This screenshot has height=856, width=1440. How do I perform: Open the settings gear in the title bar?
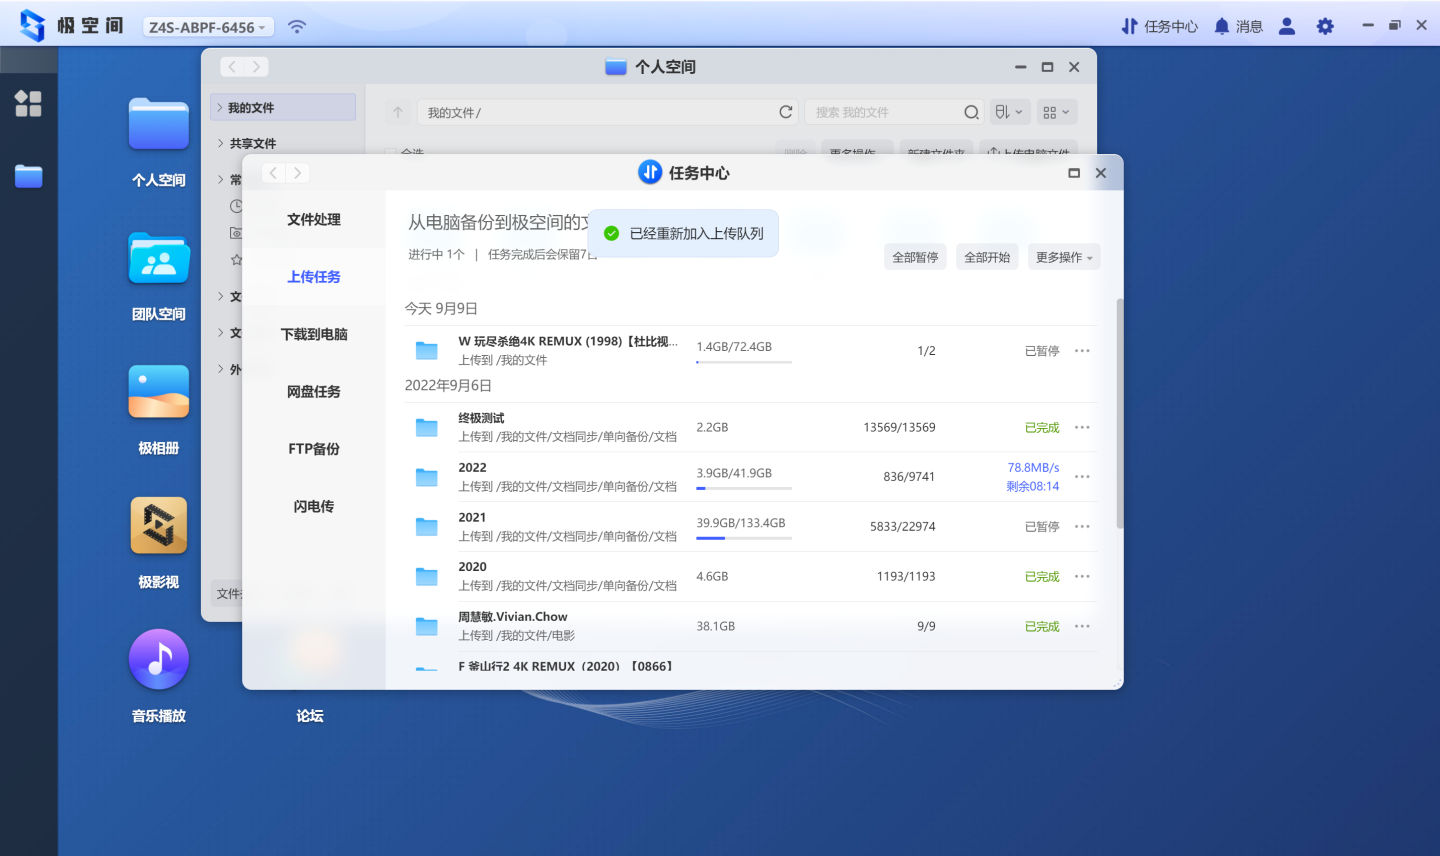coord(1324,25)
